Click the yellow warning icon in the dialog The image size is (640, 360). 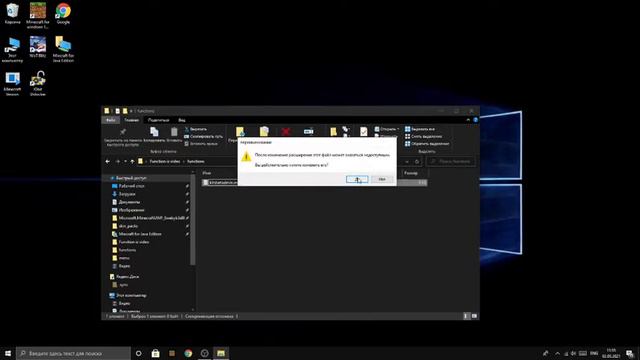(246, 156)
